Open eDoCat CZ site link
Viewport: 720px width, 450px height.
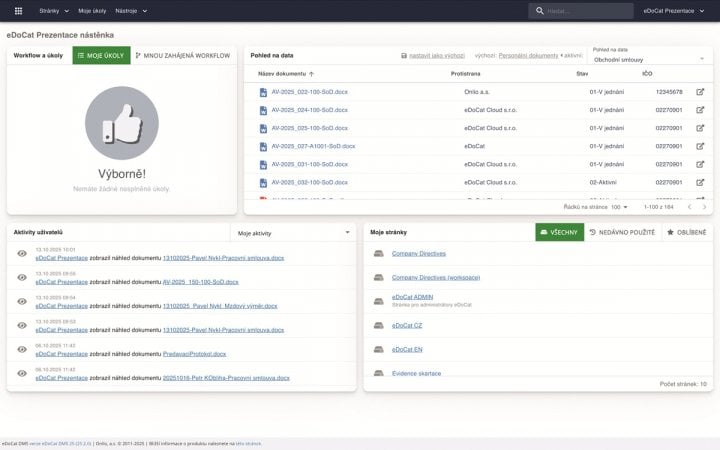pyautogui.click(x=407, y=325)
